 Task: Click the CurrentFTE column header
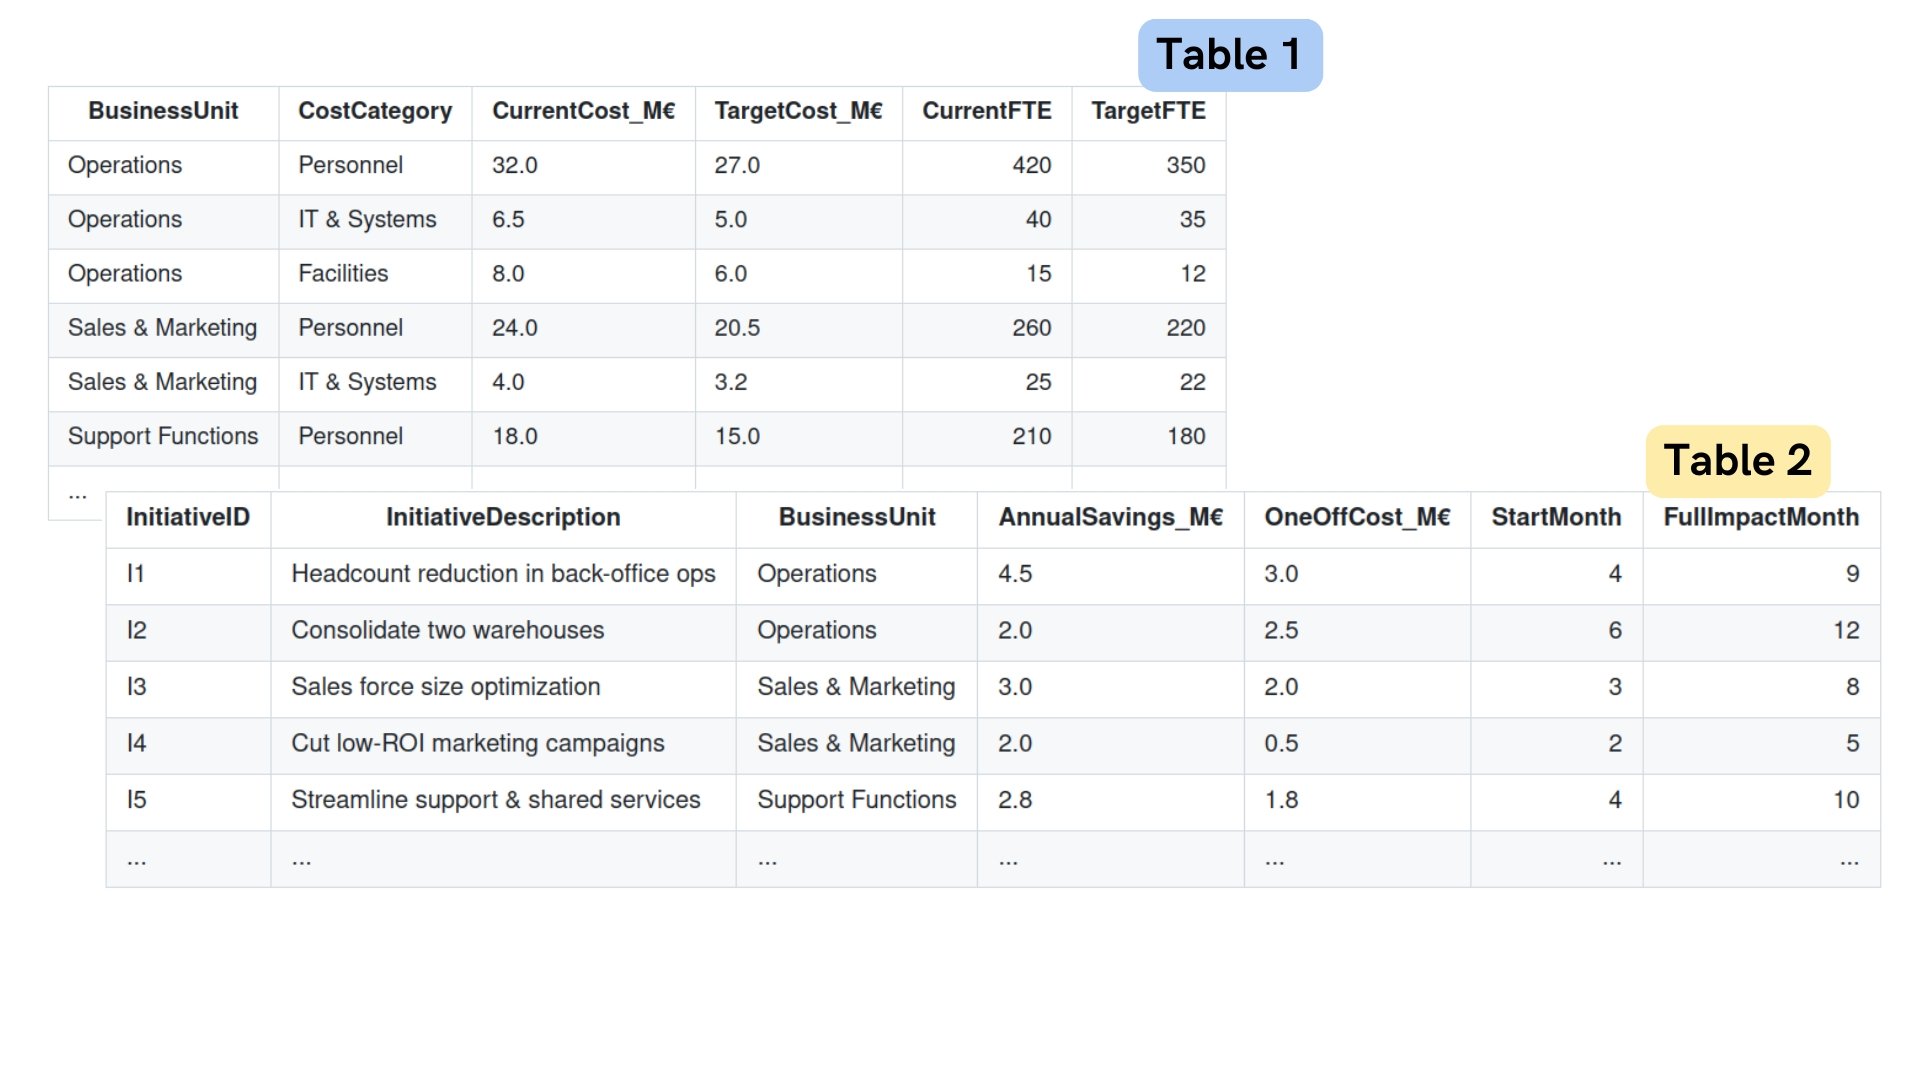point(986,111)
